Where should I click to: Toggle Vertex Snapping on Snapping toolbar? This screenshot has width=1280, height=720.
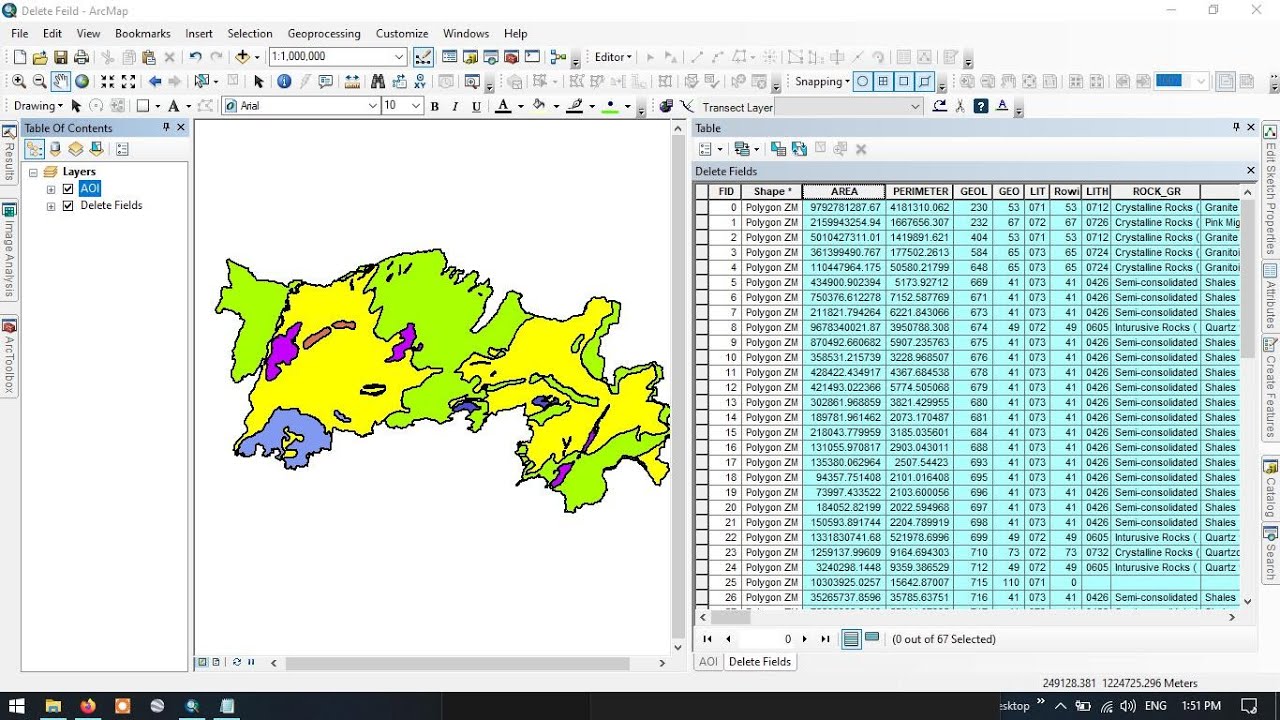pos(904,82)
